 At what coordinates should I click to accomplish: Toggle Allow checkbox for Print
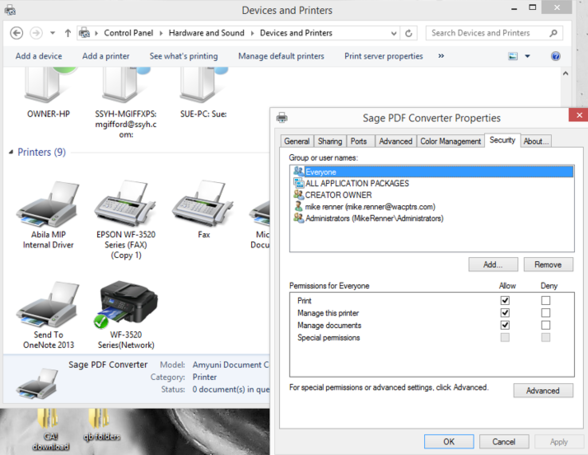tap(505, 300)
